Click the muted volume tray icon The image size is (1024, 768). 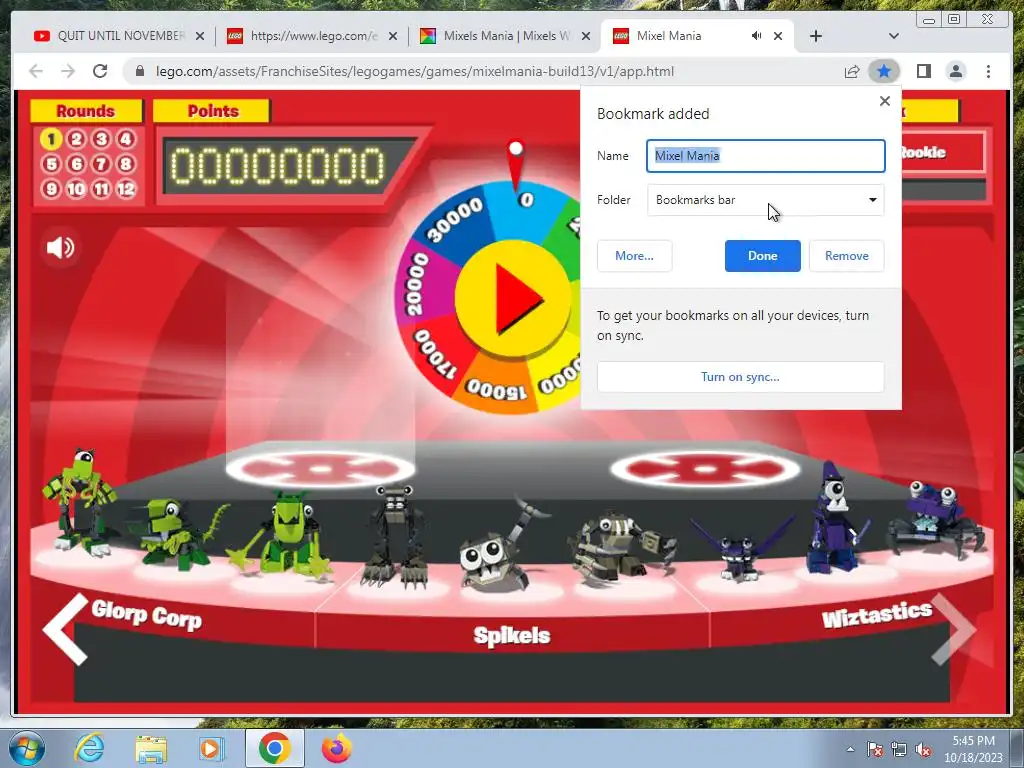[x=923, y=749]
